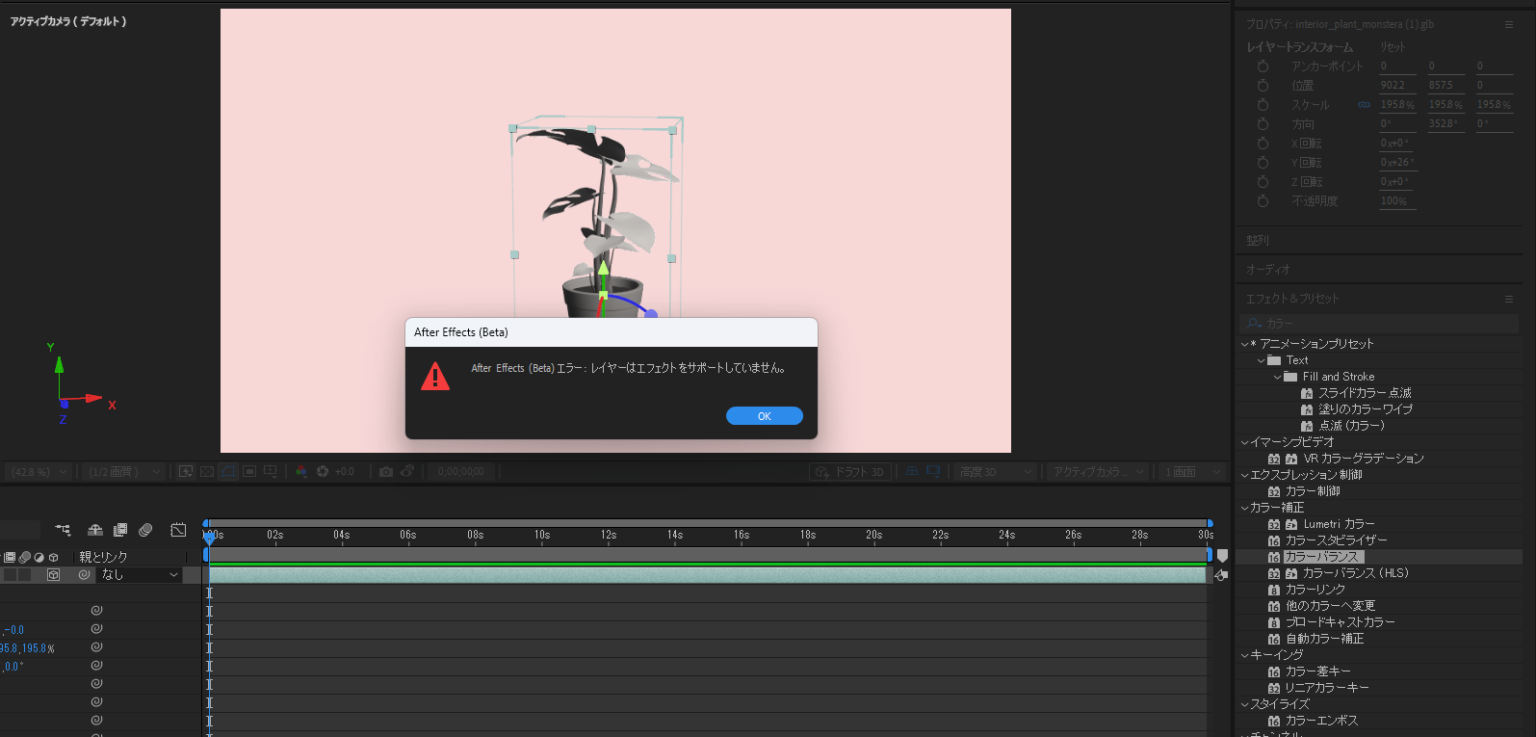
Task: Click the show channel color icon in viewer
Action: point(301,472)
